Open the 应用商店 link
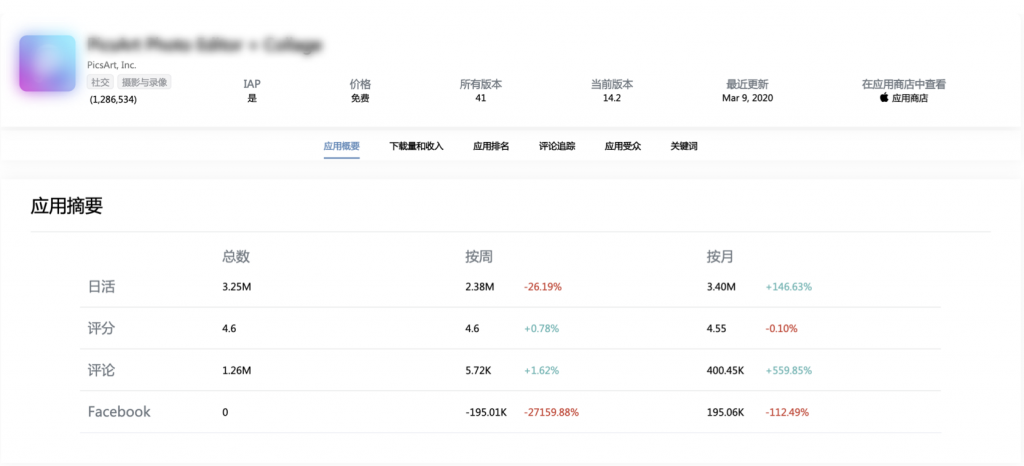 (x=910, y=99)
